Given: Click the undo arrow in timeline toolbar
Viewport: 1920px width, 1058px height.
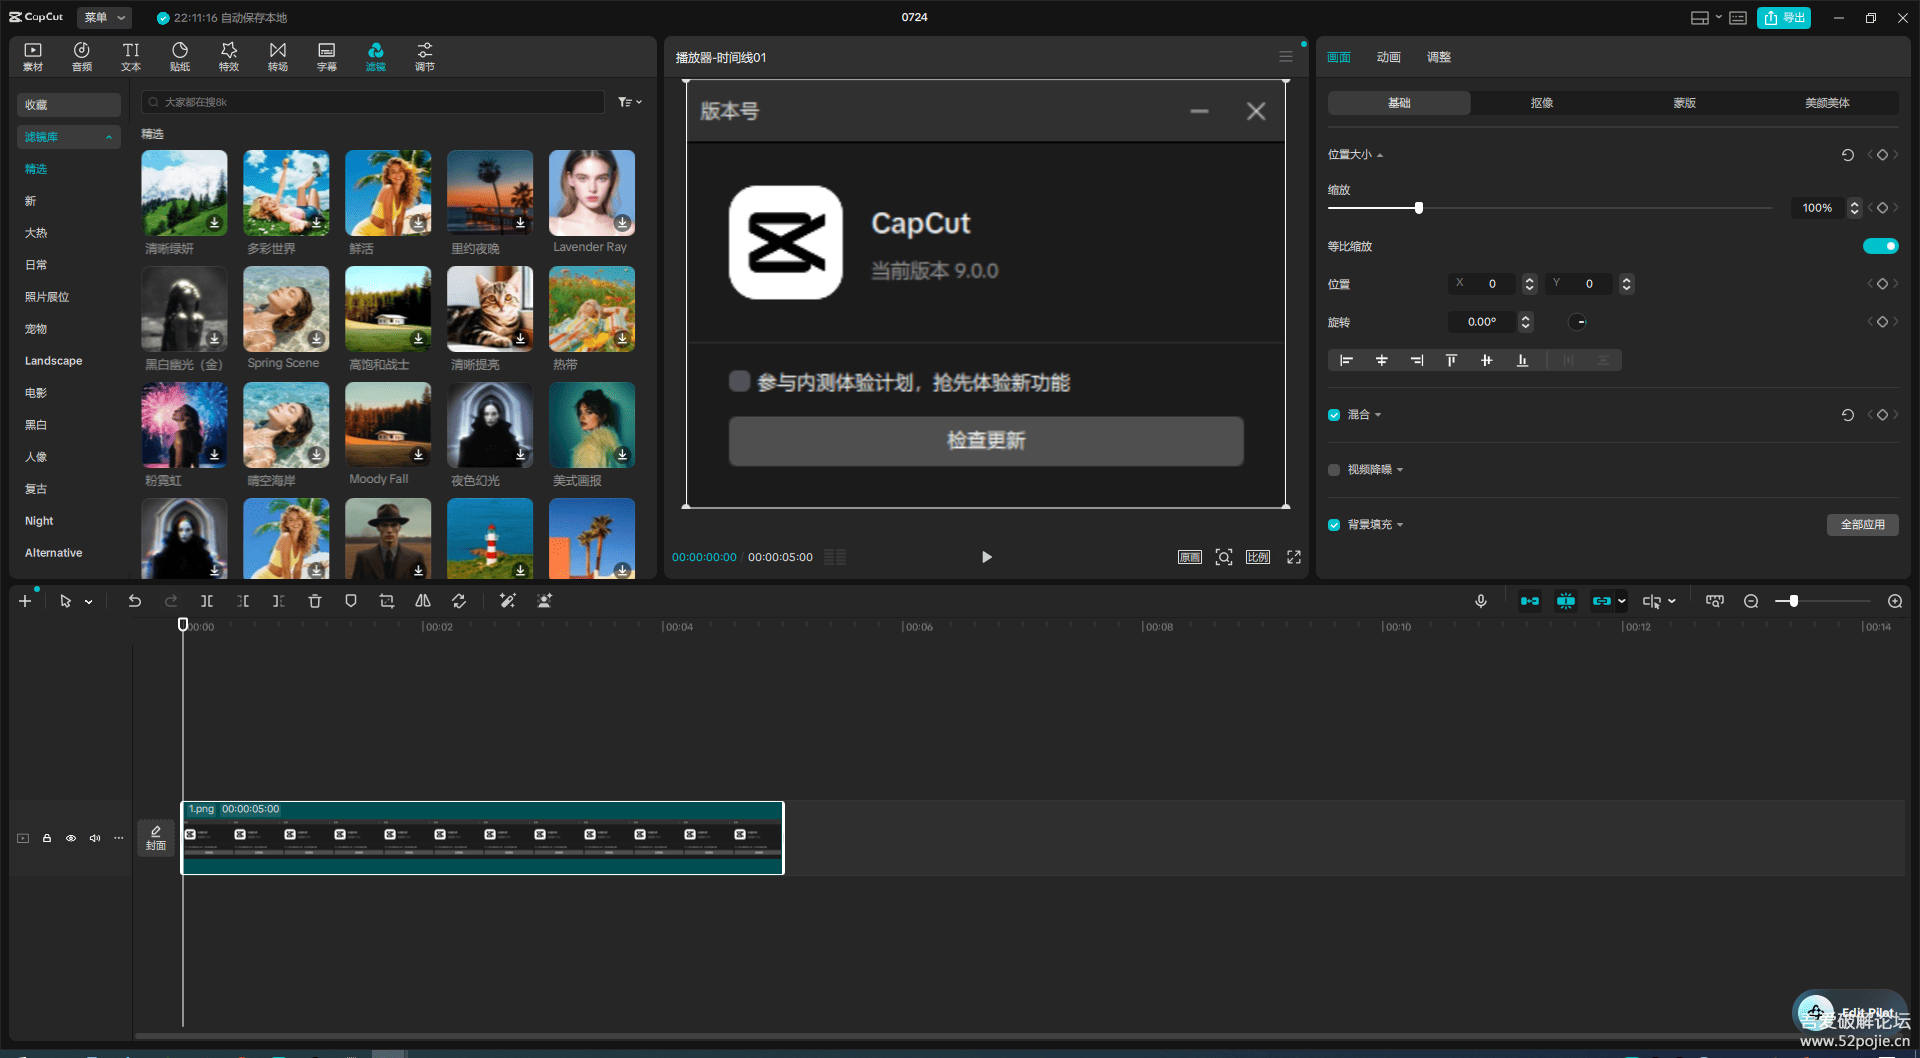Looking at the screenshot, I should 135,601.
